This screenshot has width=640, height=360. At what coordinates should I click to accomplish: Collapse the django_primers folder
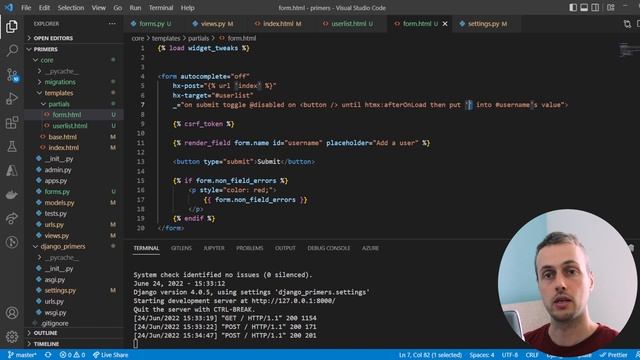(x=73, y=247)
